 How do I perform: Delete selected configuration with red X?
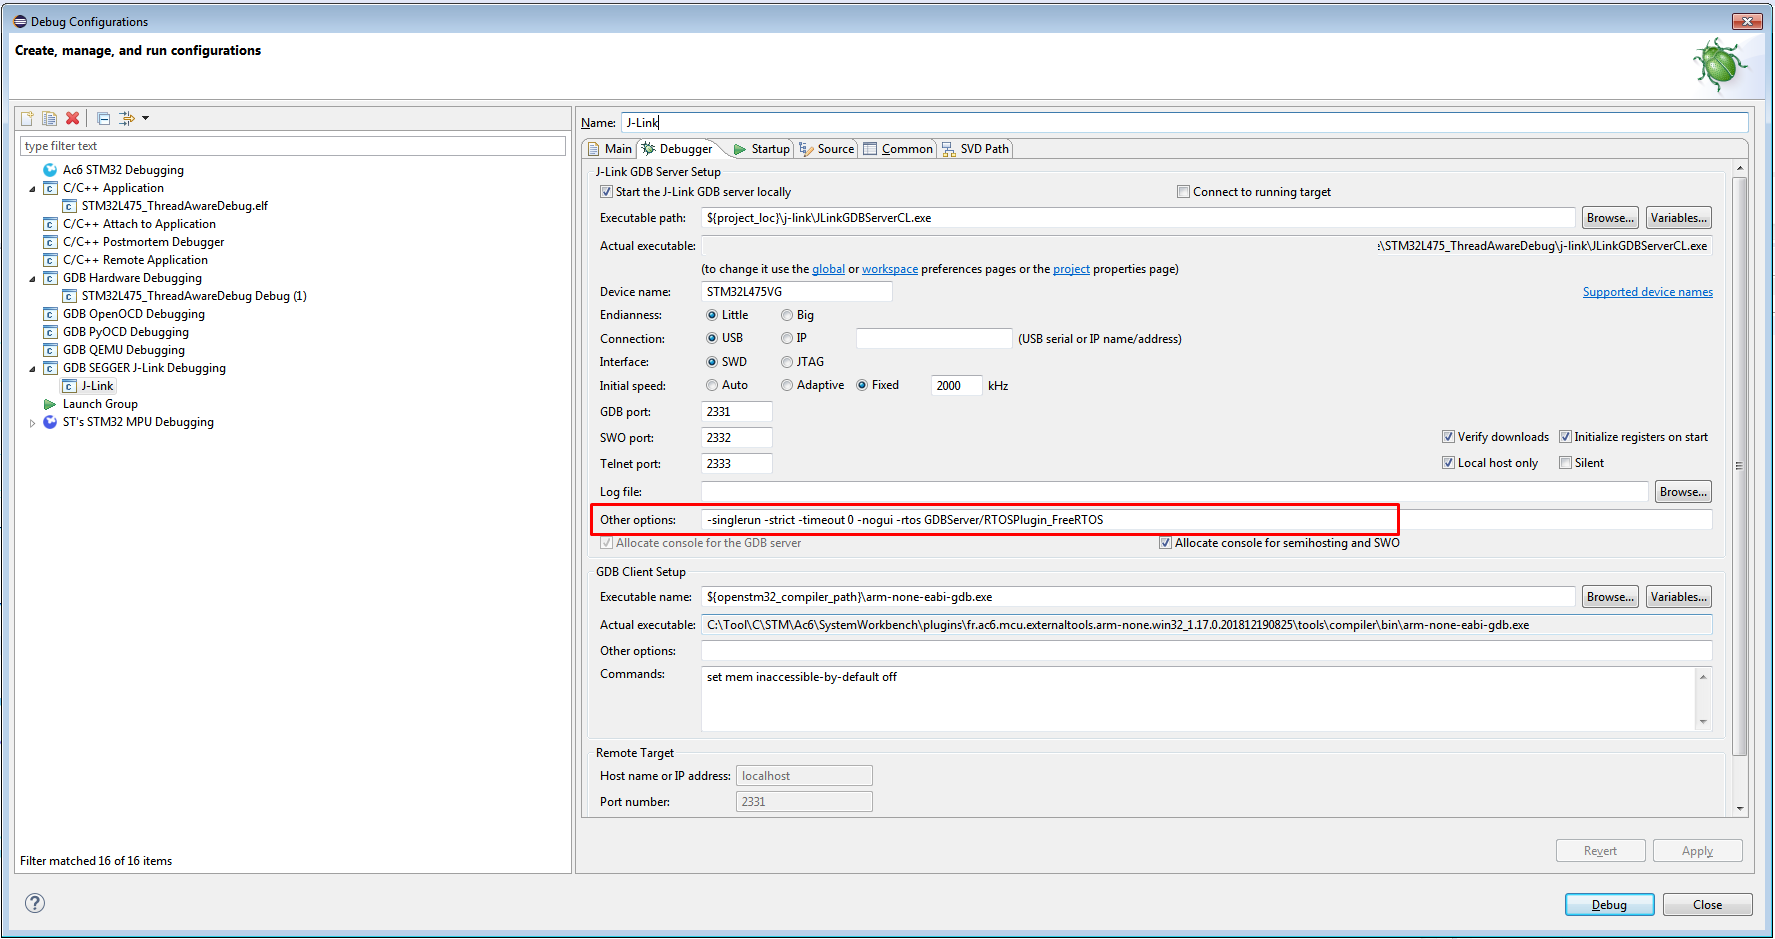coord(72,119)
